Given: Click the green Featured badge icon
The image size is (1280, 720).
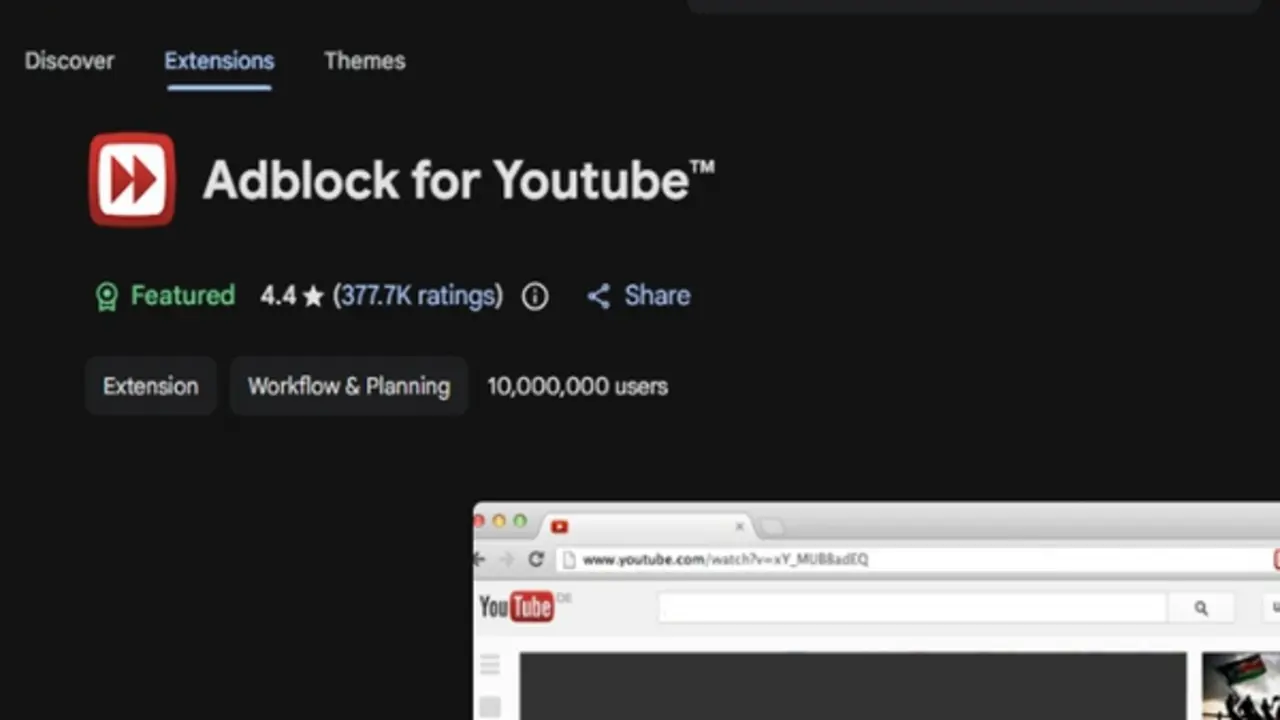Looking at the screenshot, I should pos(107,296).
